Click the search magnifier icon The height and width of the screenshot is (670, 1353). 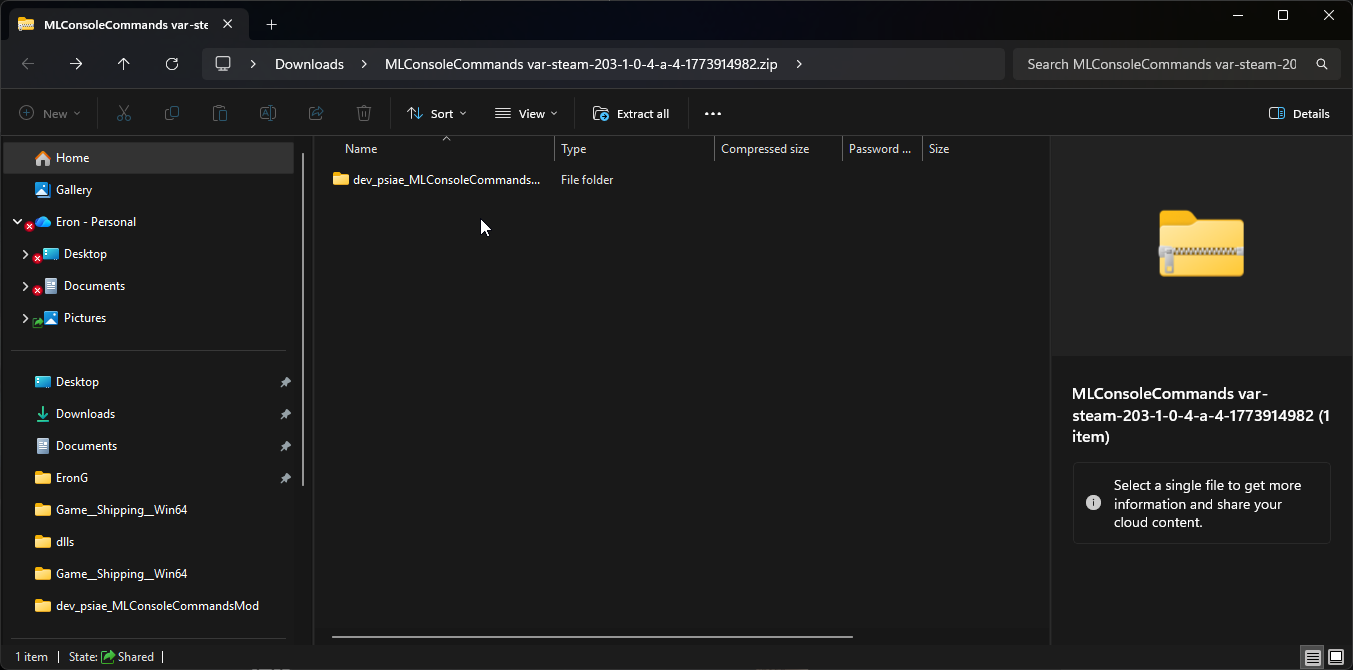(x=1322, y=64)
